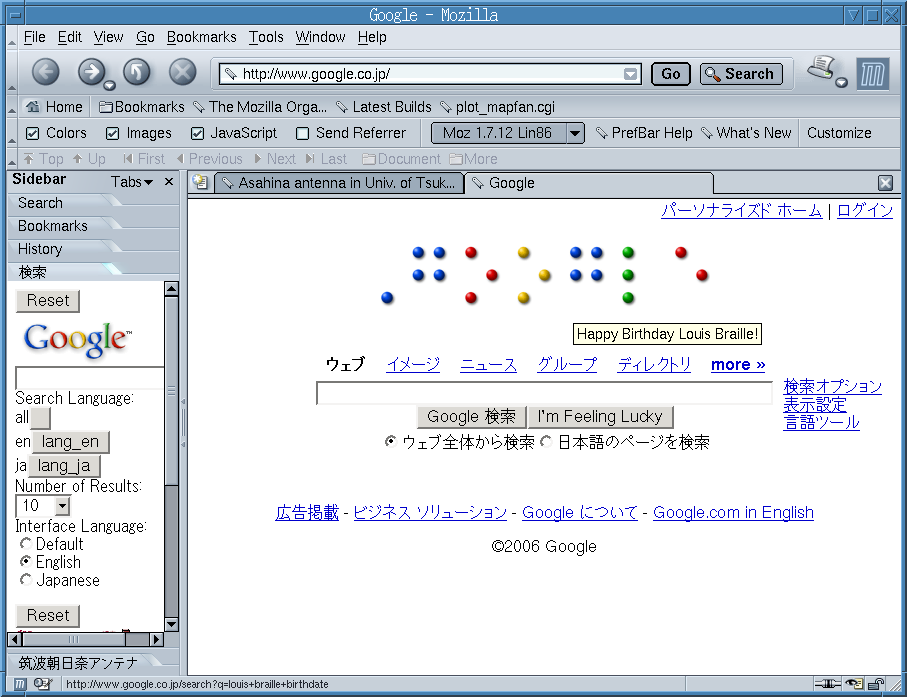Disable the JavaScript checkbox
Viewport: 907px width, 697px height.
[197, 134]
